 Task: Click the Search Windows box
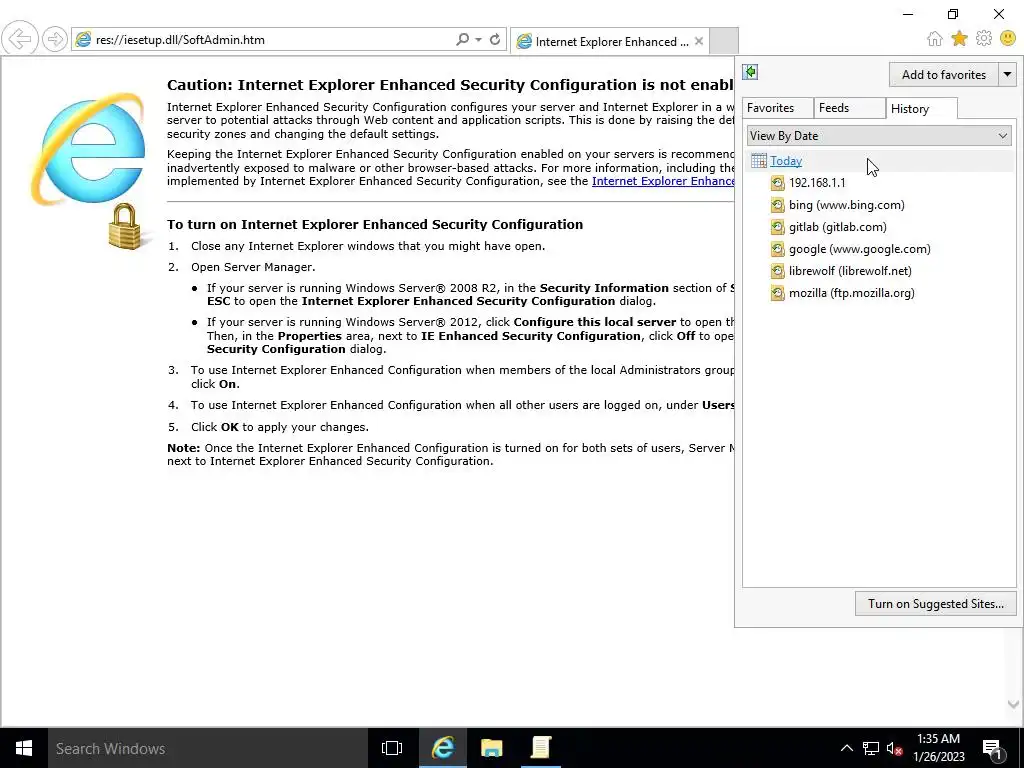coord(208,748)
